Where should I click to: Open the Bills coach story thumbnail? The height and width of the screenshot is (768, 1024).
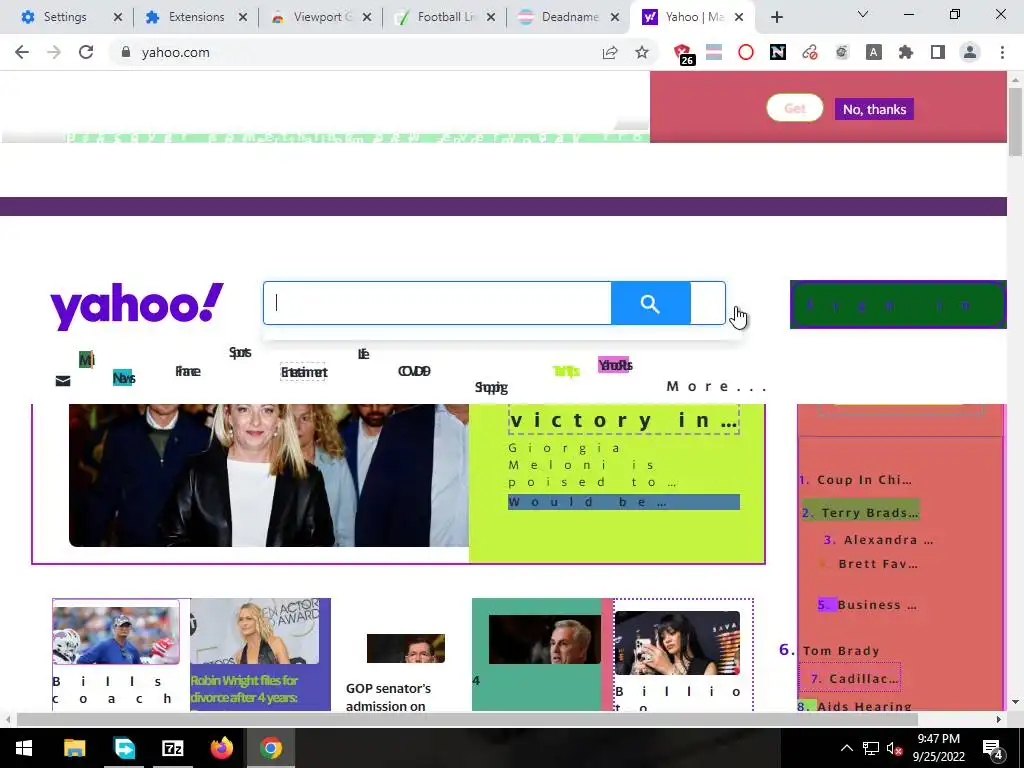tap(116, 635)
